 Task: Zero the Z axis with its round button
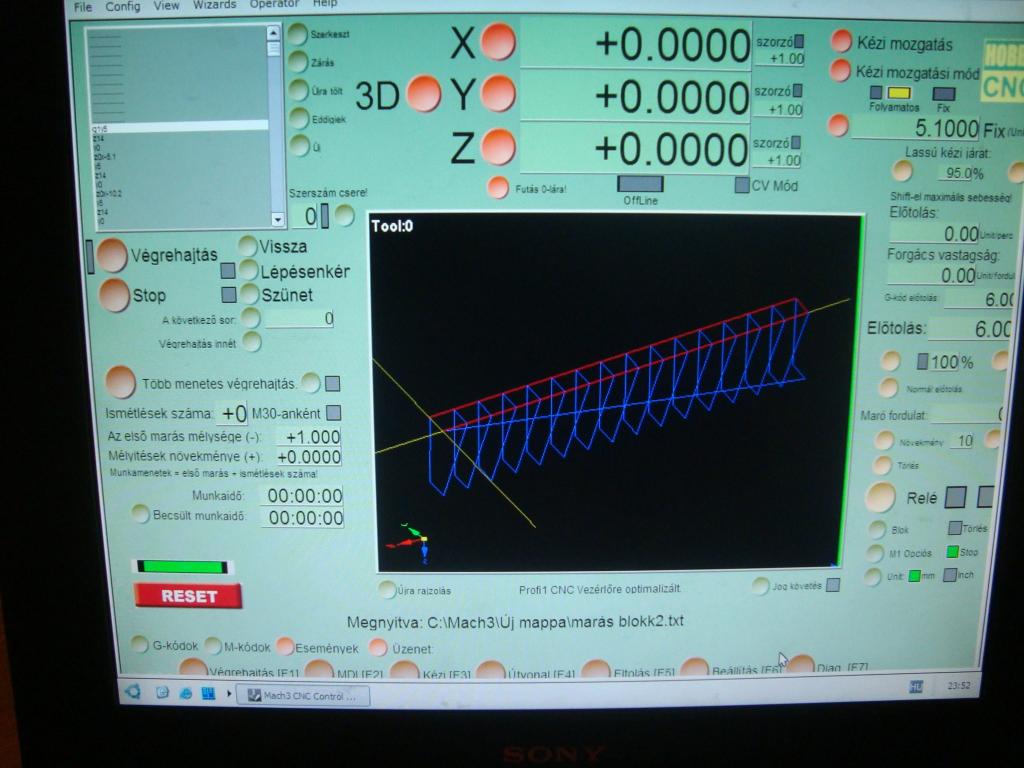(x=498, y=146)
